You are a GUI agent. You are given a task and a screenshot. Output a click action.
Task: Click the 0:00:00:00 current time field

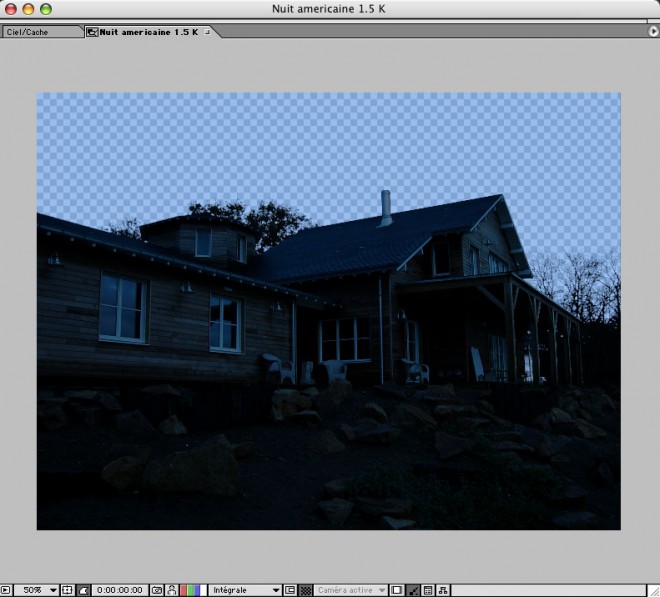[x=120, y=590]
